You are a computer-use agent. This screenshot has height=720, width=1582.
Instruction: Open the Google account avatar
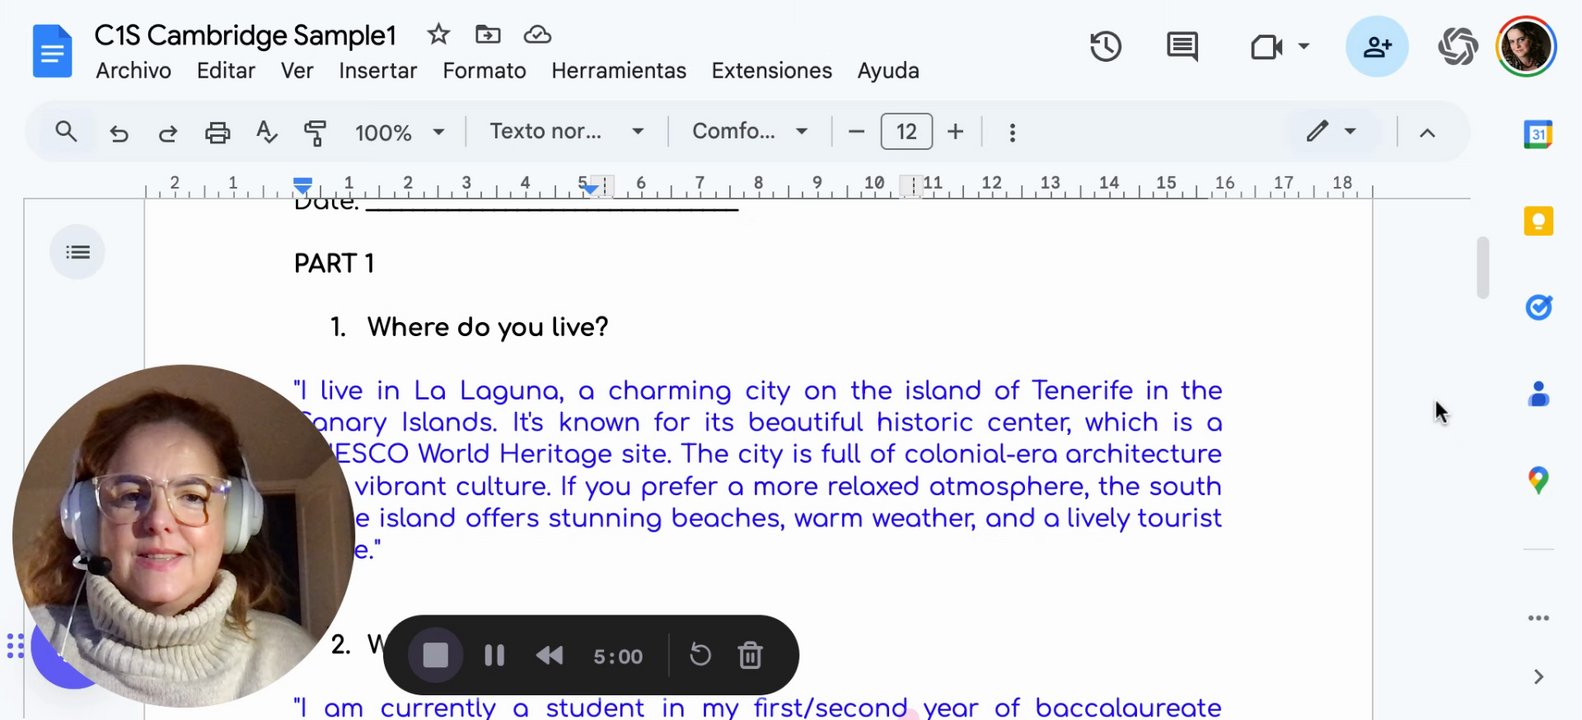point(1526,47)
